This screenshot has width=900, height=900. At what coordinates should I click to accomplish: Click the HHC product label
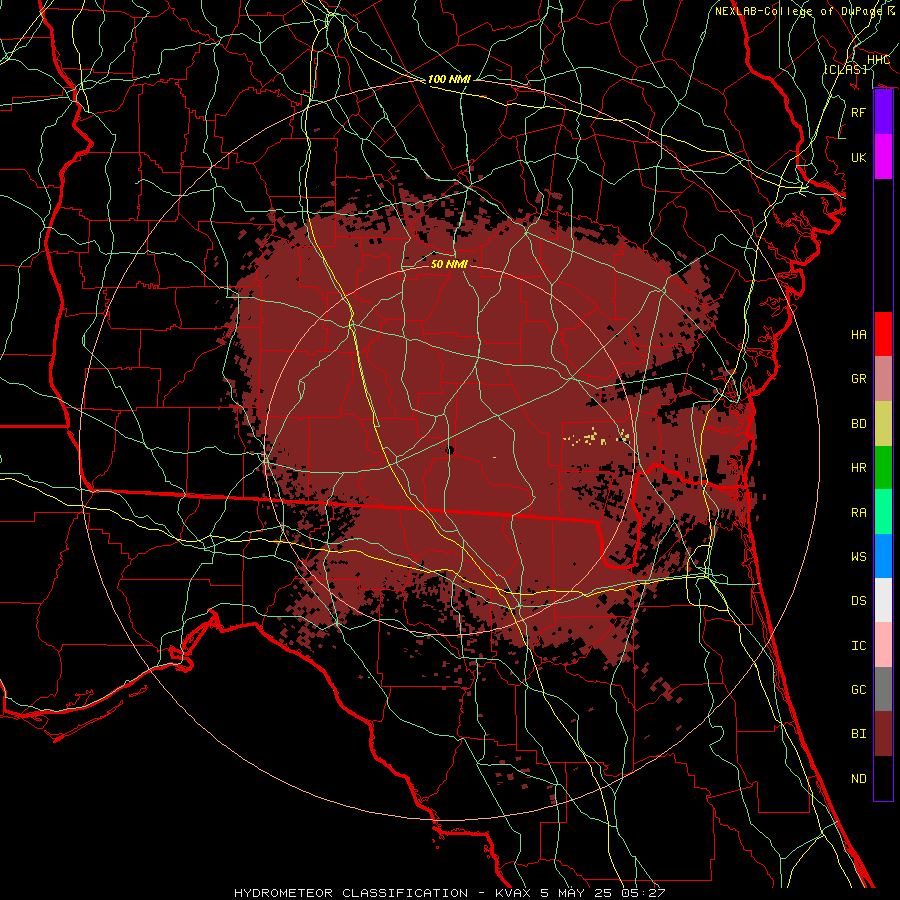(878, 60)
